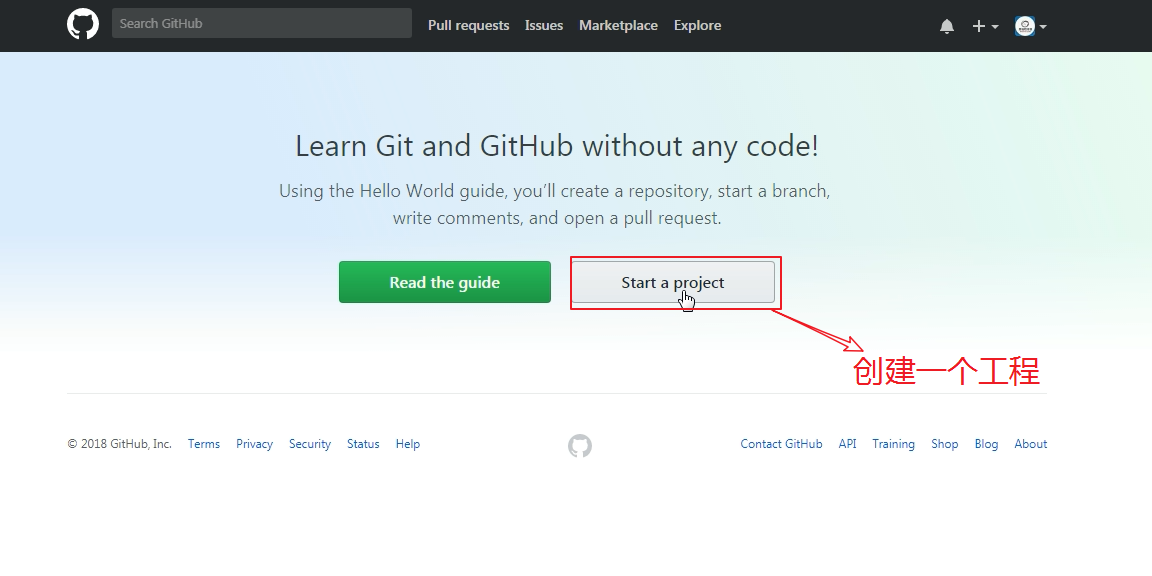
Task: Expand the plus create-new dropdown
Action: [985, 26]
